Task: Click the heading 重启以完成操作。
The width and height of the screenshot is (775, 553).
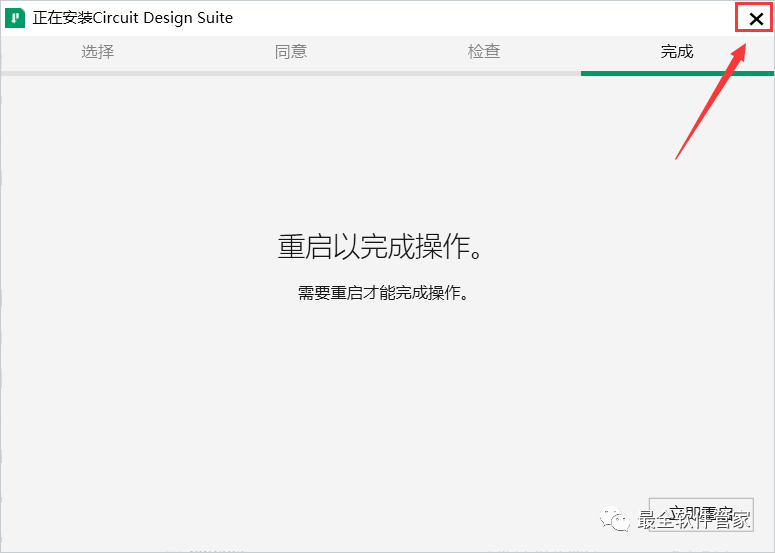Action: pos(381,246)
